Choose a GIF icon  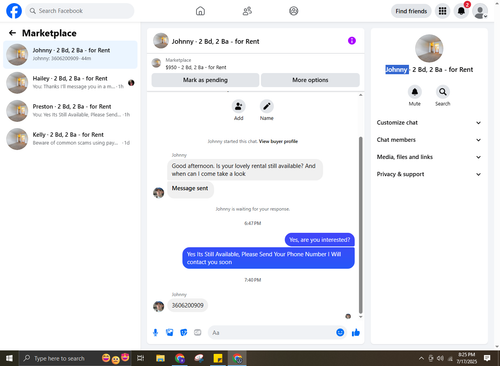(198, 332)
